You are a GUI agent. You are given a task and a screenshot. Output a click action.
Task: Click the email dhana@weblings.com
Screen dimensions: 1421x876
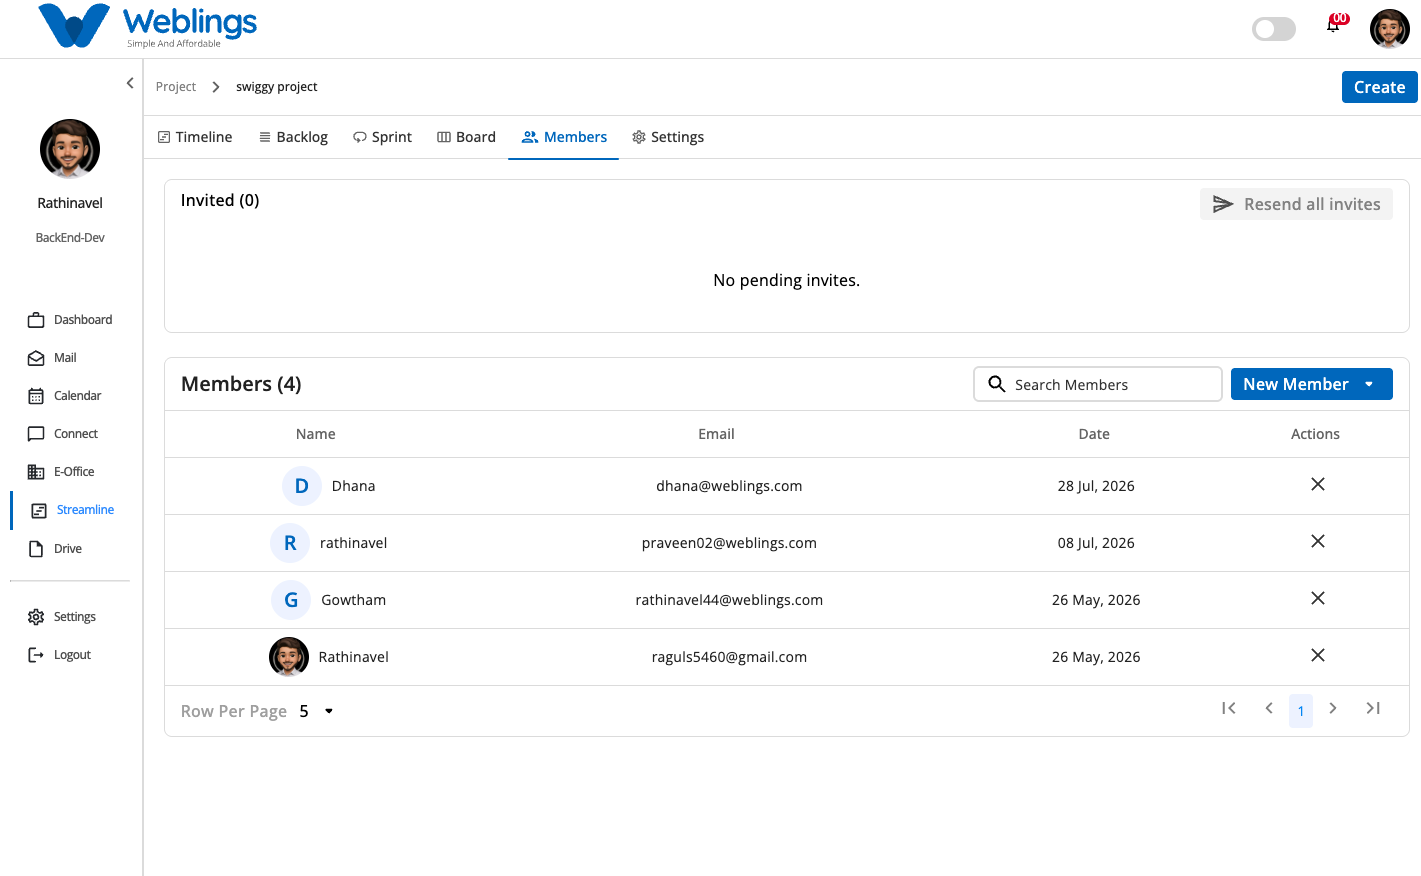[x=729, y=486]
